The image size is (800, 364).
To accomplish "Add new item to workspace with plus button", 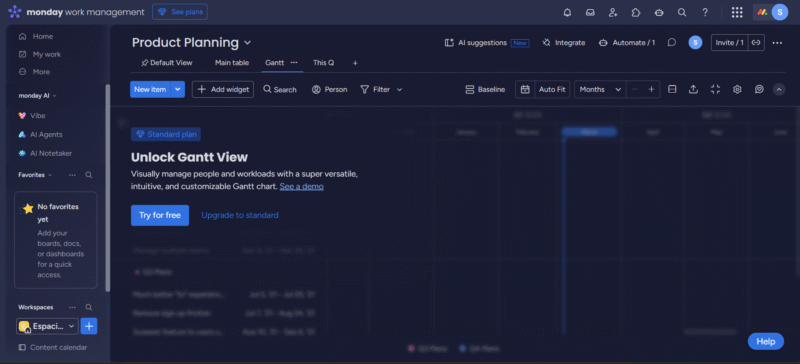I will [89, 326].
